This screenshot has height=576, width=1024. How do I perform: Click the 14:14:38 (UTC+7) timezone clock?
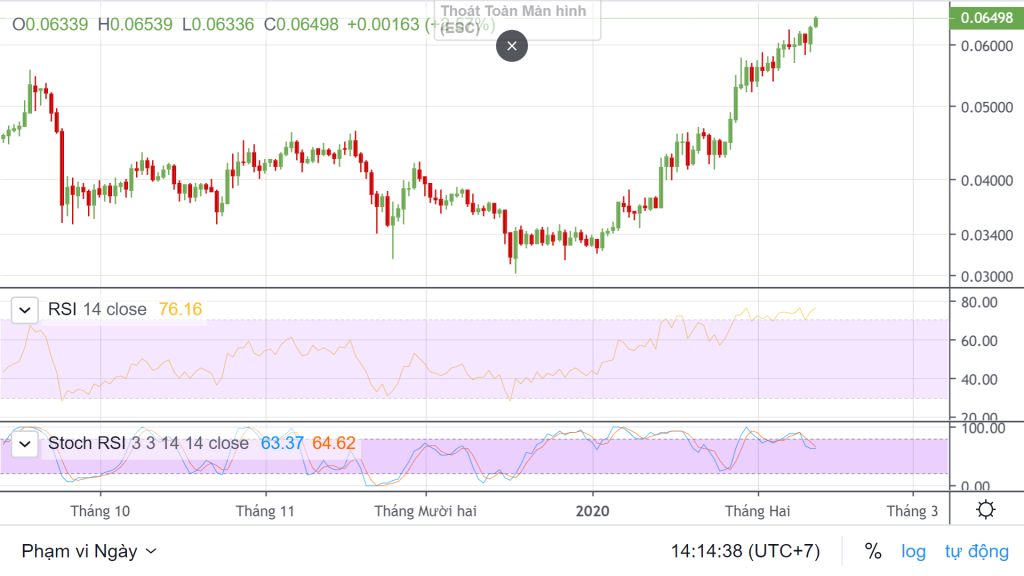pos(745,551)
